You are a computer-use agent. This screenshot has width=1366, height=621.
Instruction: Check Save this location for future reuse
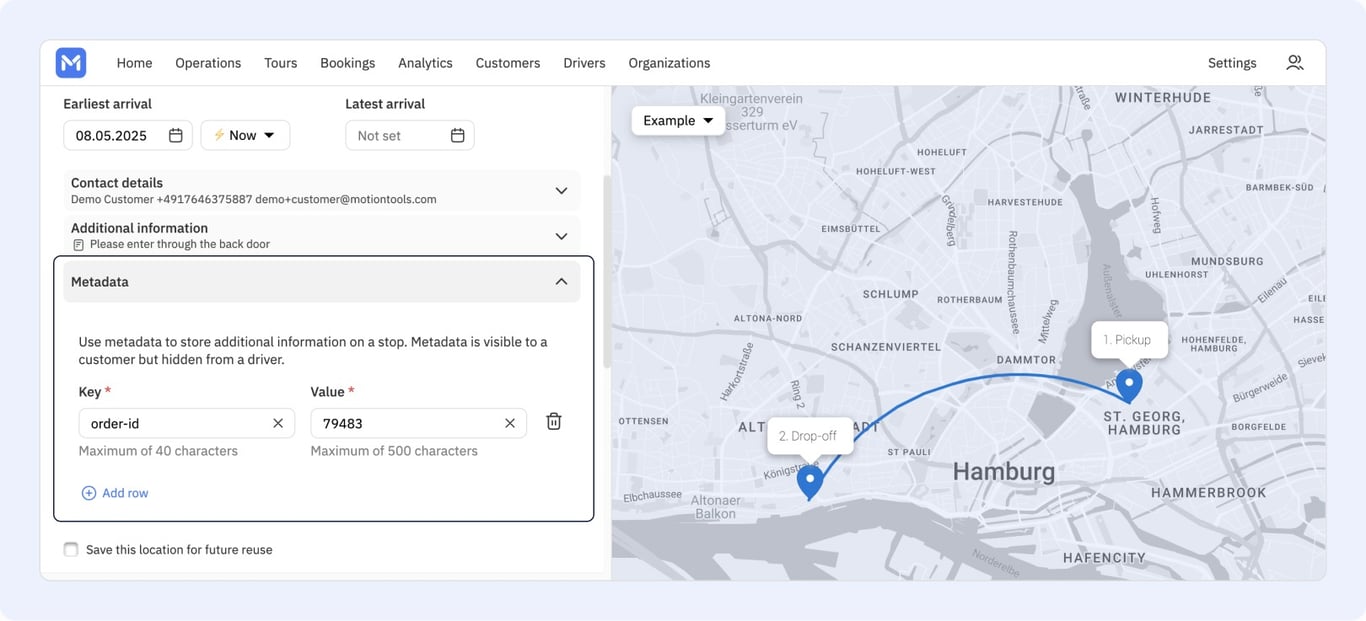[x=71, y=549]
